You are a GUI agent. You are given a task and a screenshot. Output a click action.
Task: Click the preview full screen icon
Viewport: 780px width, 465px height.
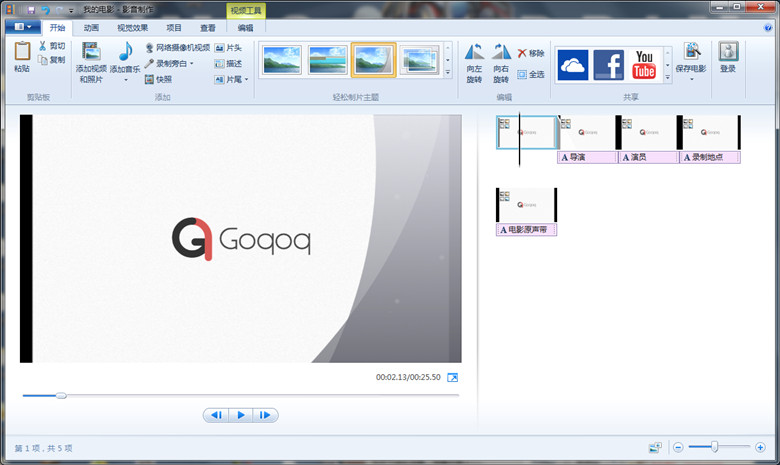pyautogui.click(x=453, y=377)
